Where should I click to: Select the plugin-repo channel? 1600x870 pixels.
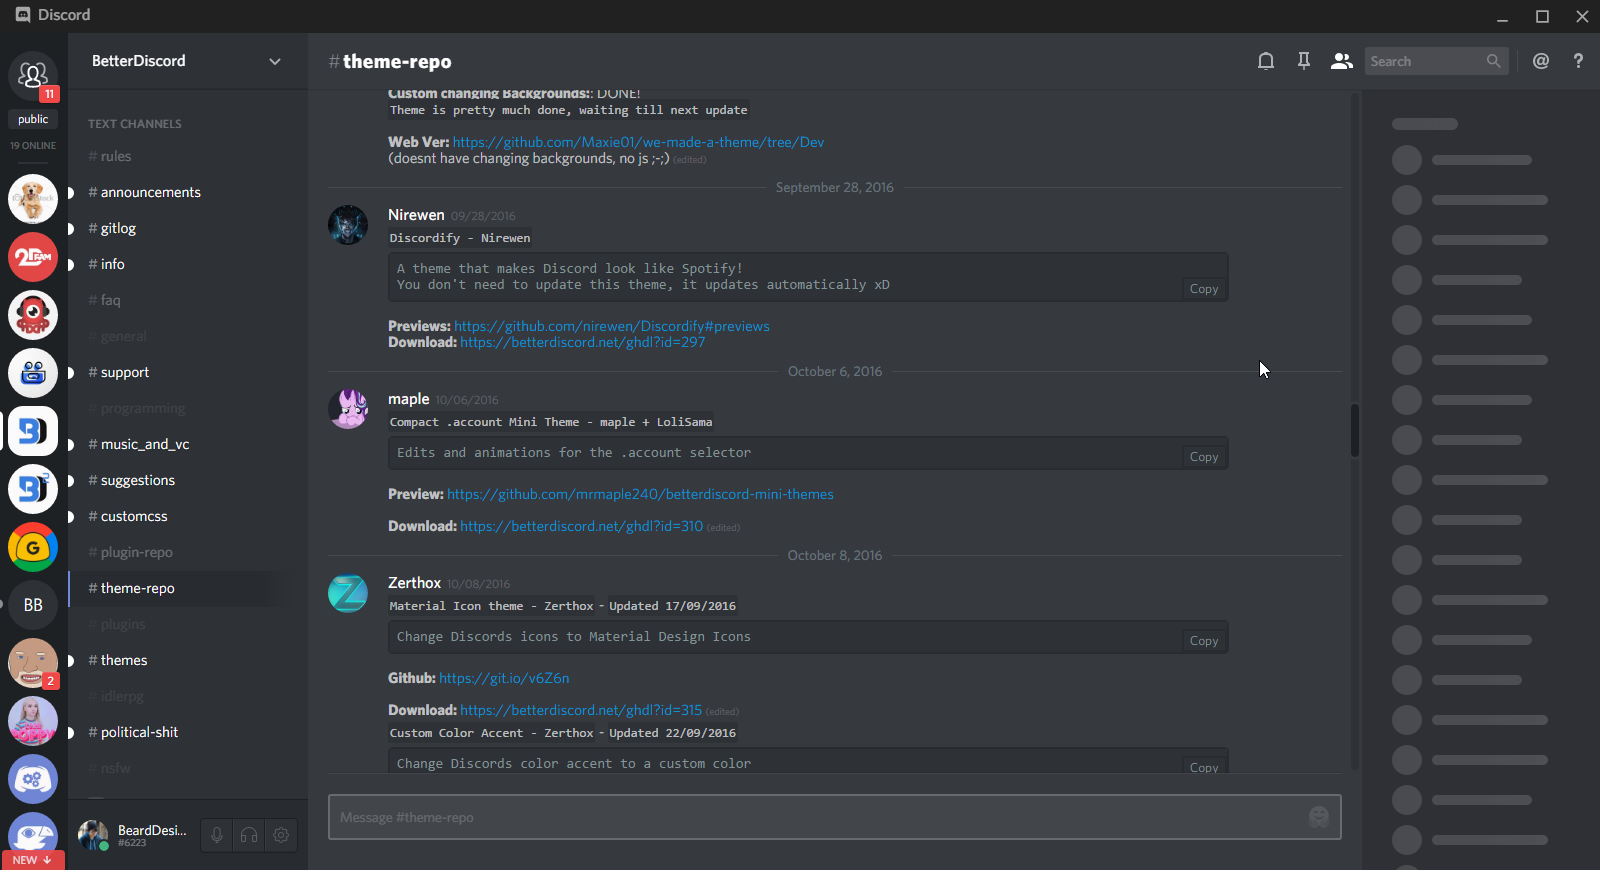point(188,552)
